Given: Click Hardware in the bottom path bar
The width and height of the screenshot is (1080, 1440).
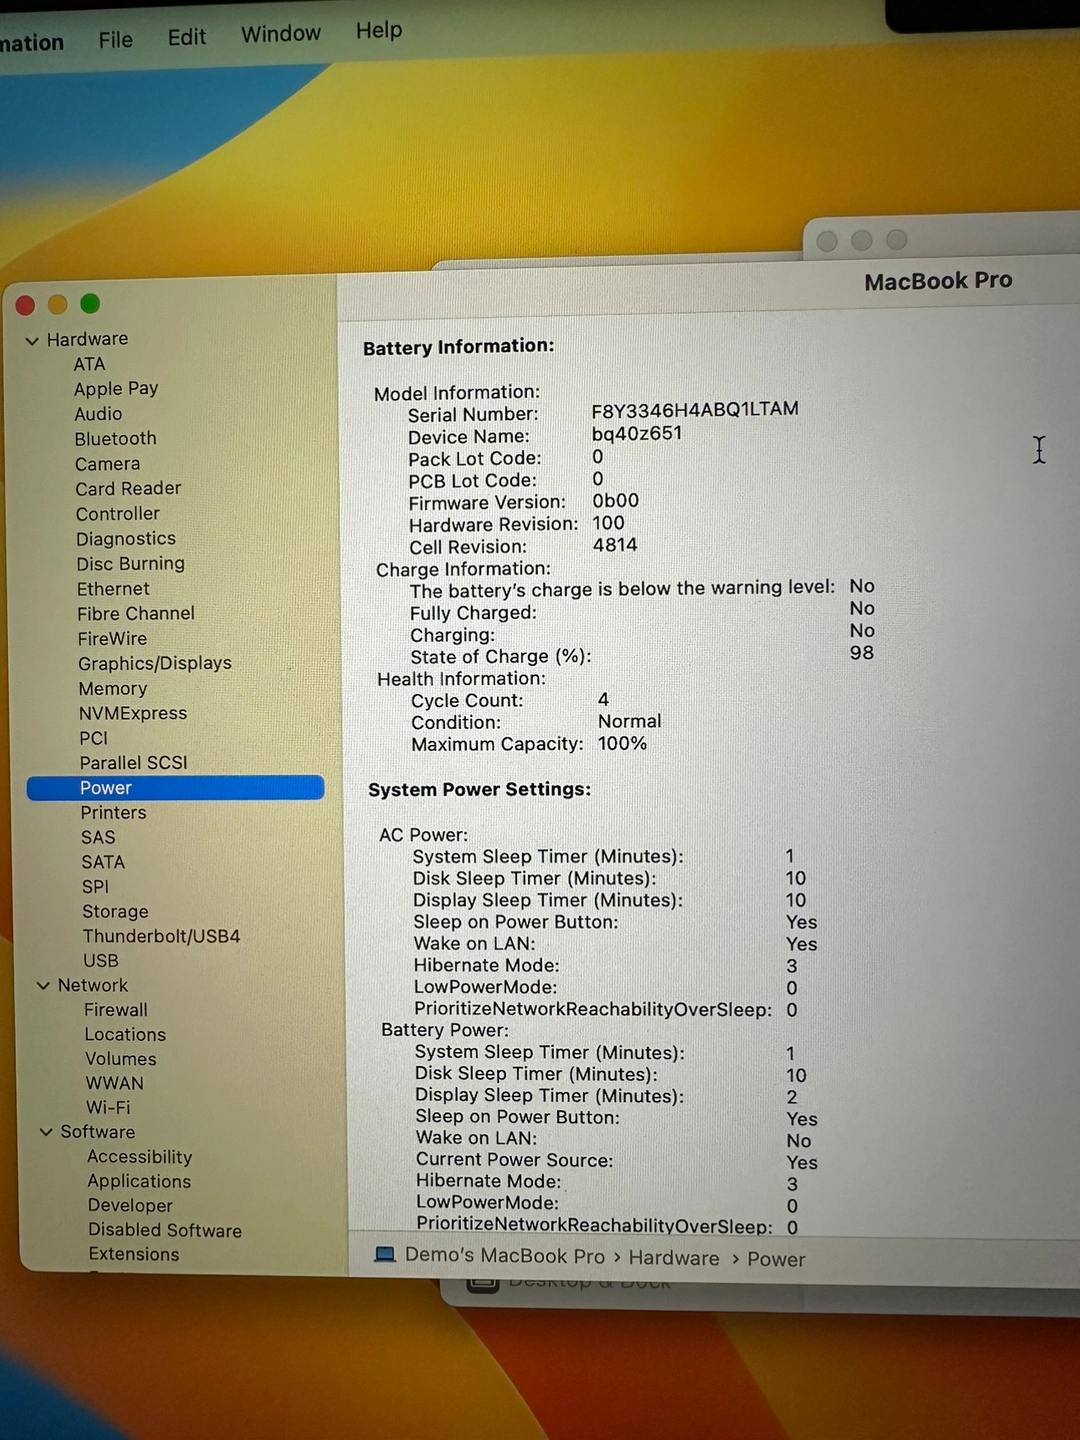Looking at the screenshot, I should click(673, 1258).
